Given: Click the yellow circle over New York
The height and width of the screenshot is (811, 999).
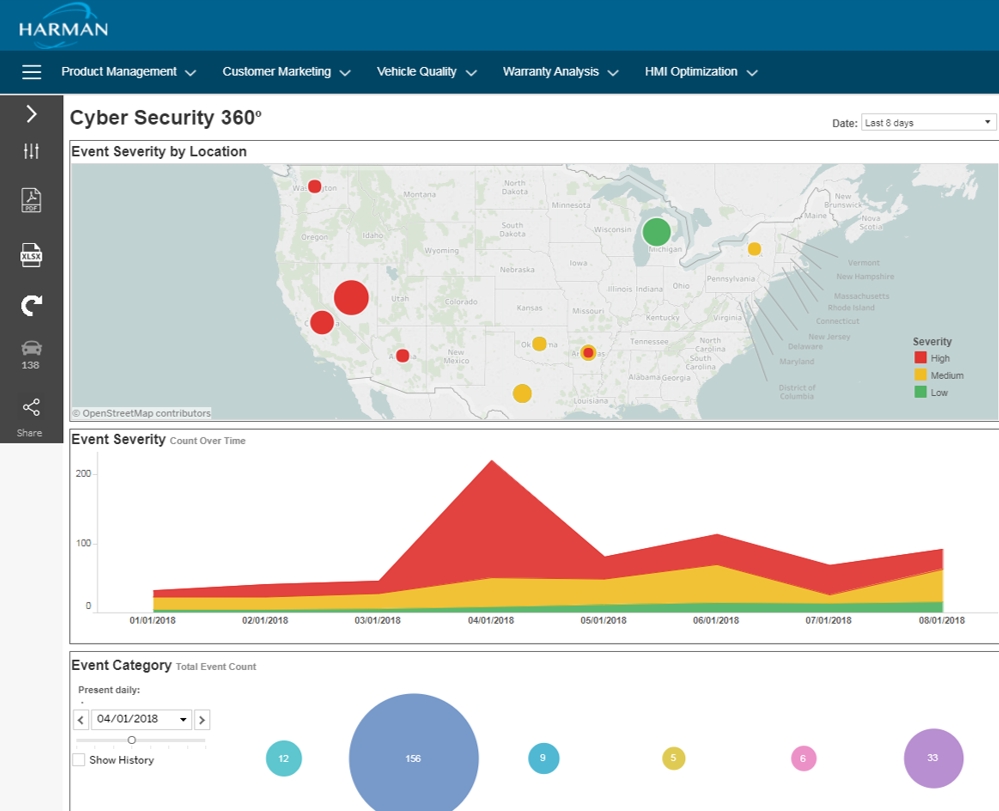Looking at the screenshot, I should [x=754, y=249].
